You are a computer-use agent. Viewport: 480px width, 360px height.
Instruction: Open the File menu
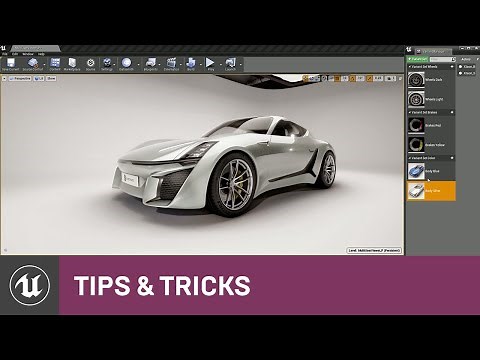click(4, 54)
